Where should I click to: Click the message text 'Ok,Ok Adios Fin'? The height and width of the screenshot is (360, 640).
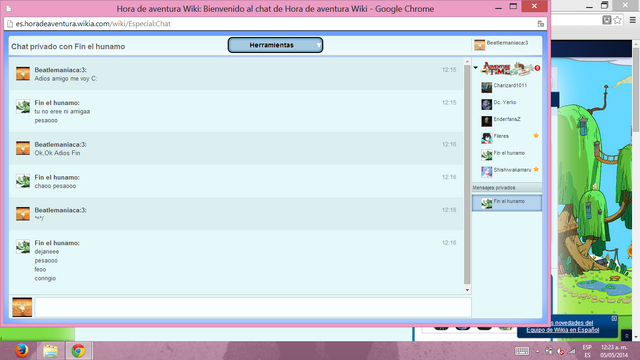point(57,153)
